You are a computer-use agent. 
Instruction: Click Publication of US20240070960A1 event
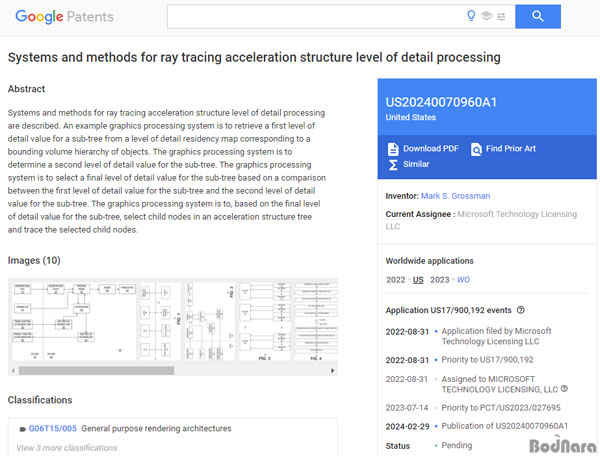tap(505, 426)
